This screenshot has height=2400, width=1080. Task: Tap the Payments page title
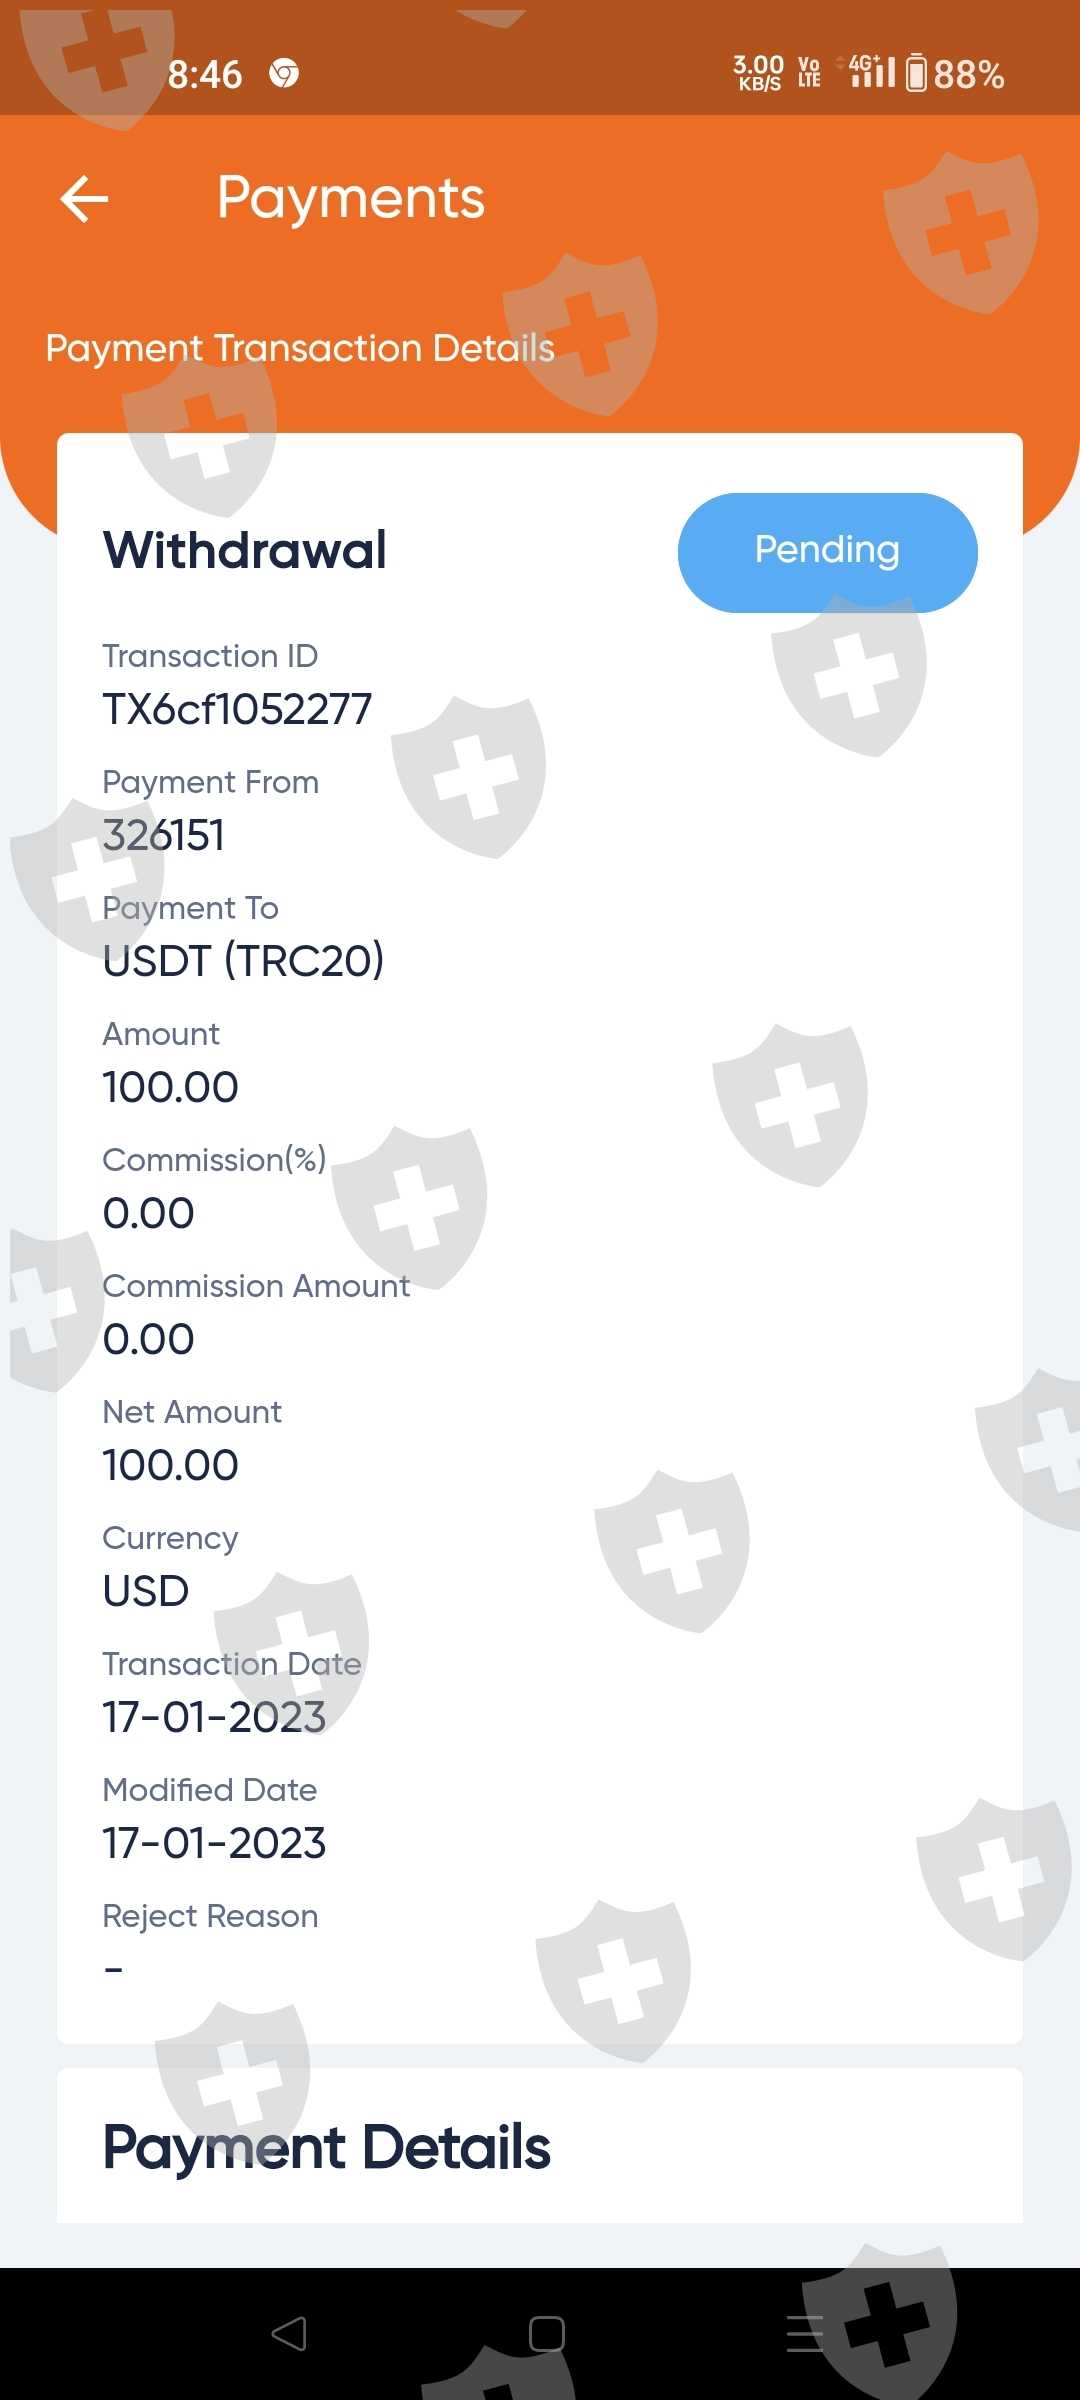(x=350, y=198)
